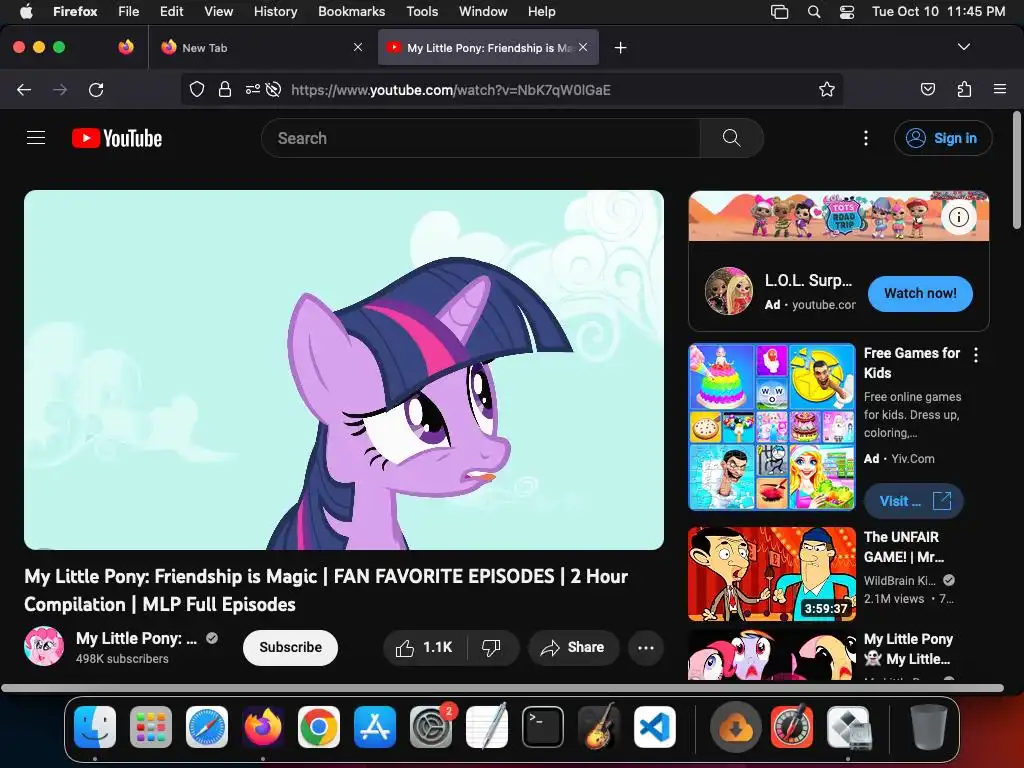Subscribe to the My Little Pony channel

click(x=290, y=647)
